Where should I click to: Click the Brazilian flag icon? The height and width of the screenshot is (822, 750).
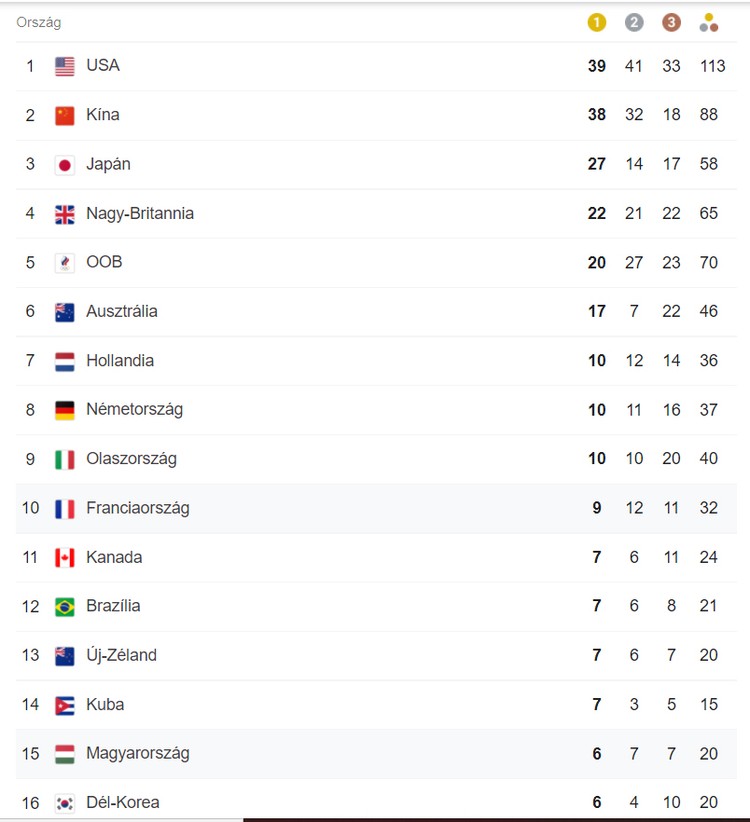point(65,606)
